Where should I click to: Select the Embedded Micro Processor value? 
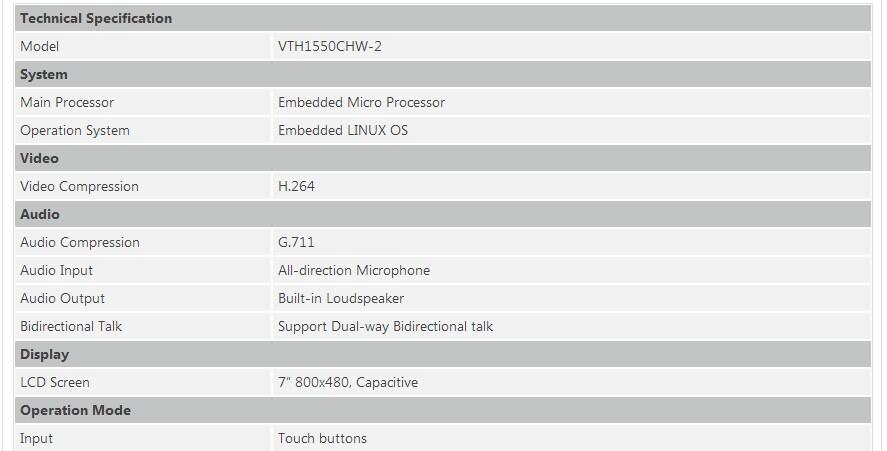pyautogui.click(x=361, y=102)
